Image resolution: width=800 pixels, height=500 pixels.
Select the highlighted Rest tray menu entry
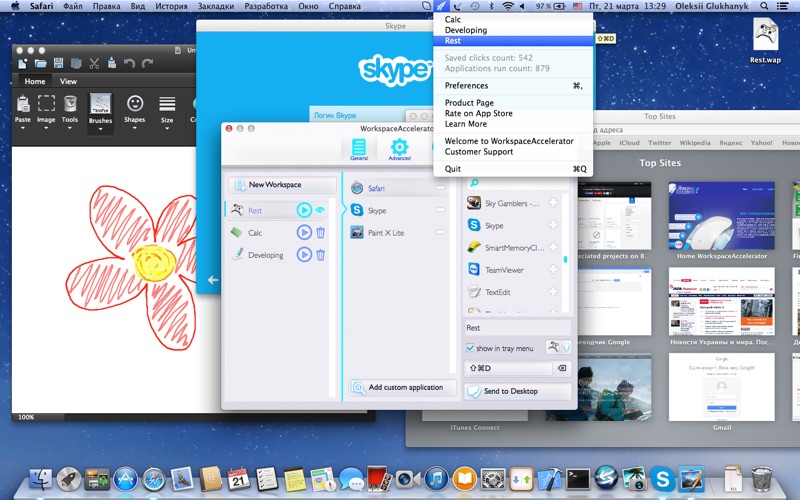(x=513, y=41)
